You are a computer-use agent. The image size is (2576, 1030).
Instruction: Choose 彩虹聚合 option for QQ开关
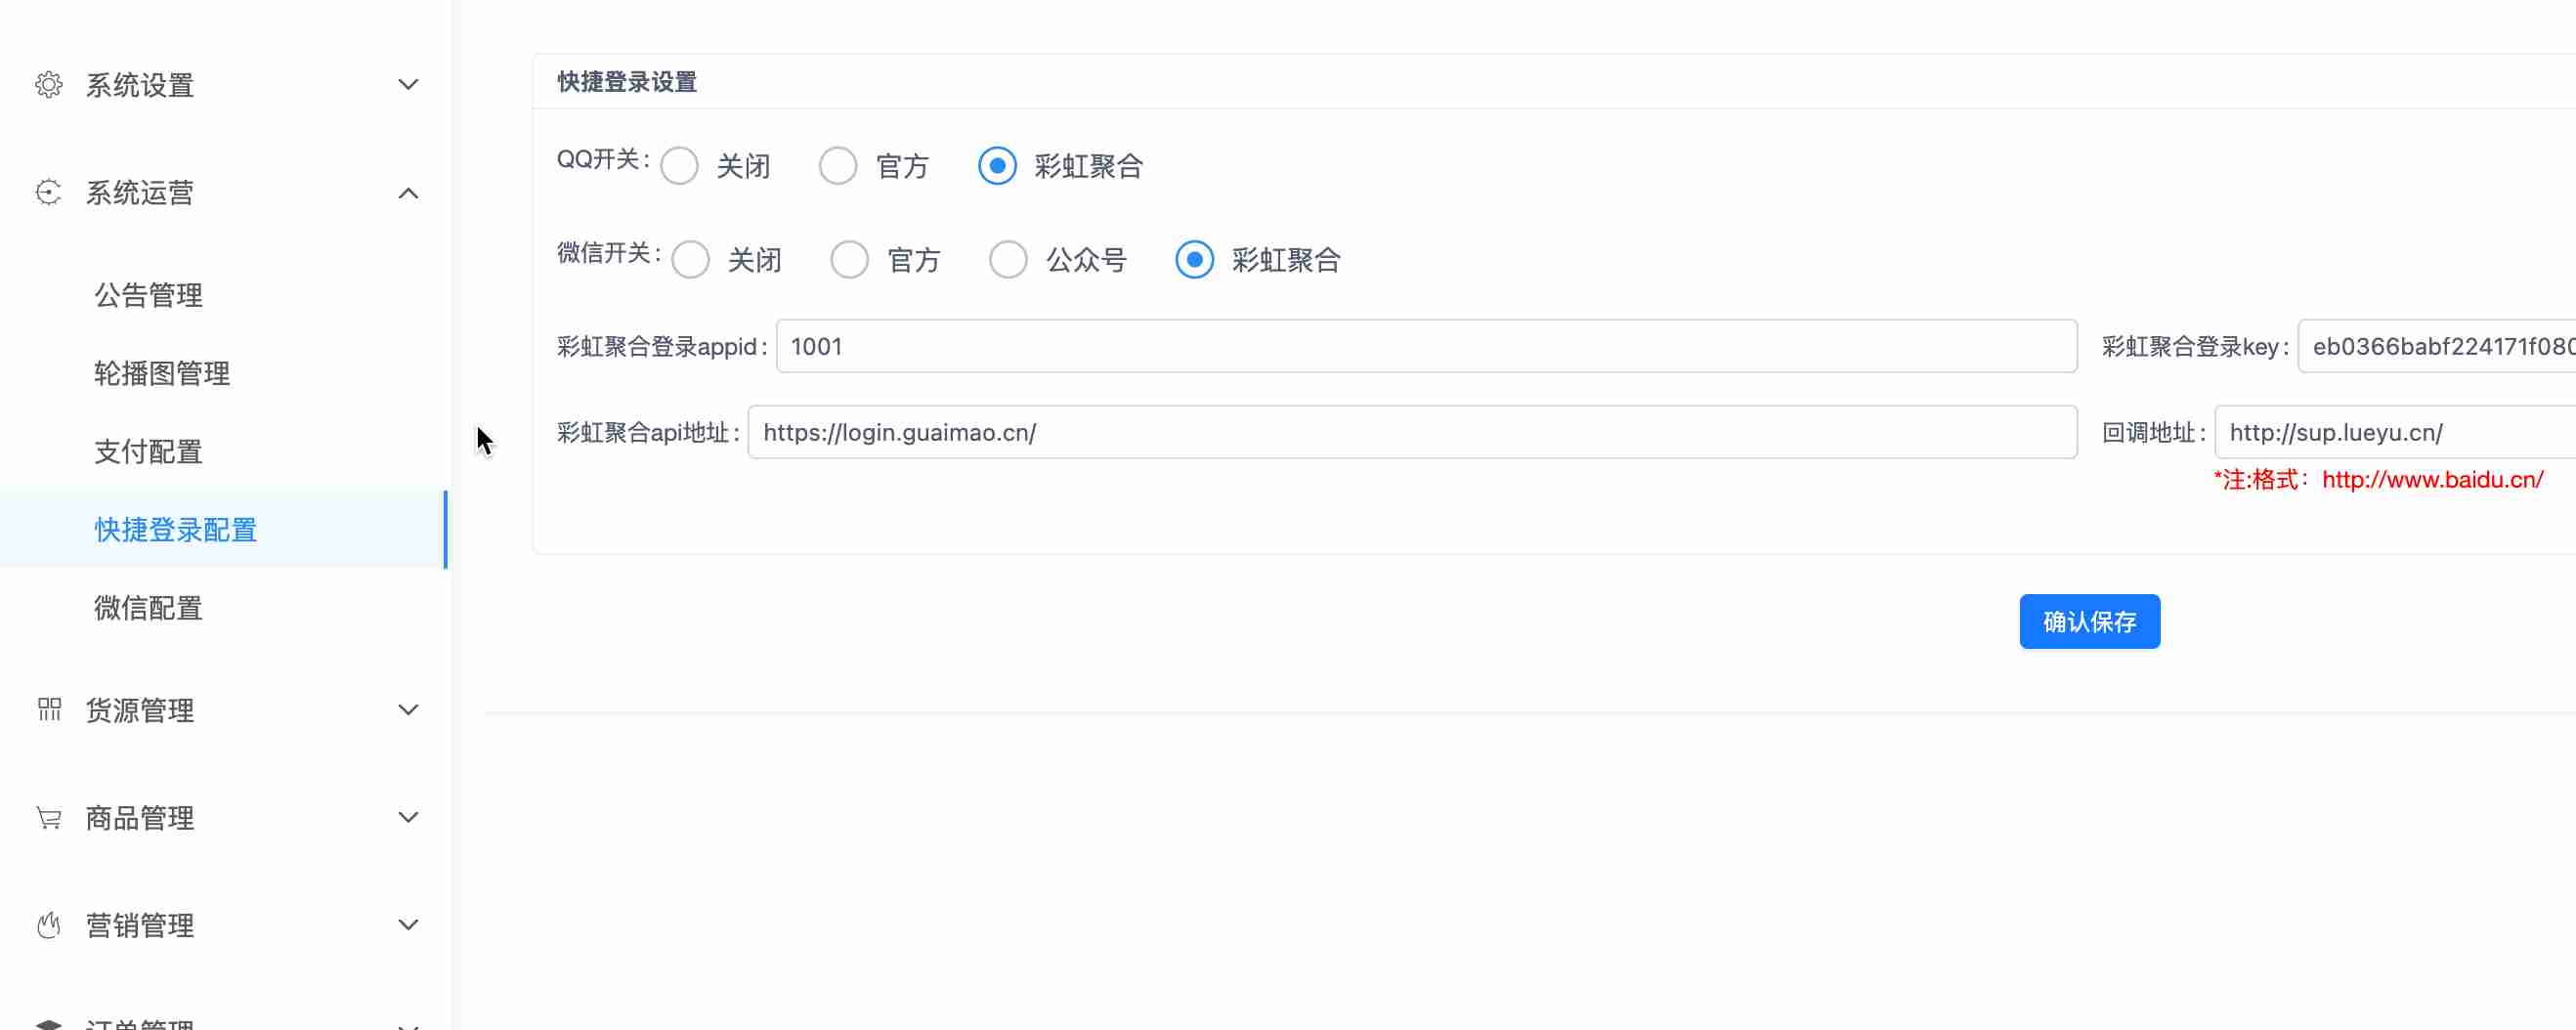point(997,166)
